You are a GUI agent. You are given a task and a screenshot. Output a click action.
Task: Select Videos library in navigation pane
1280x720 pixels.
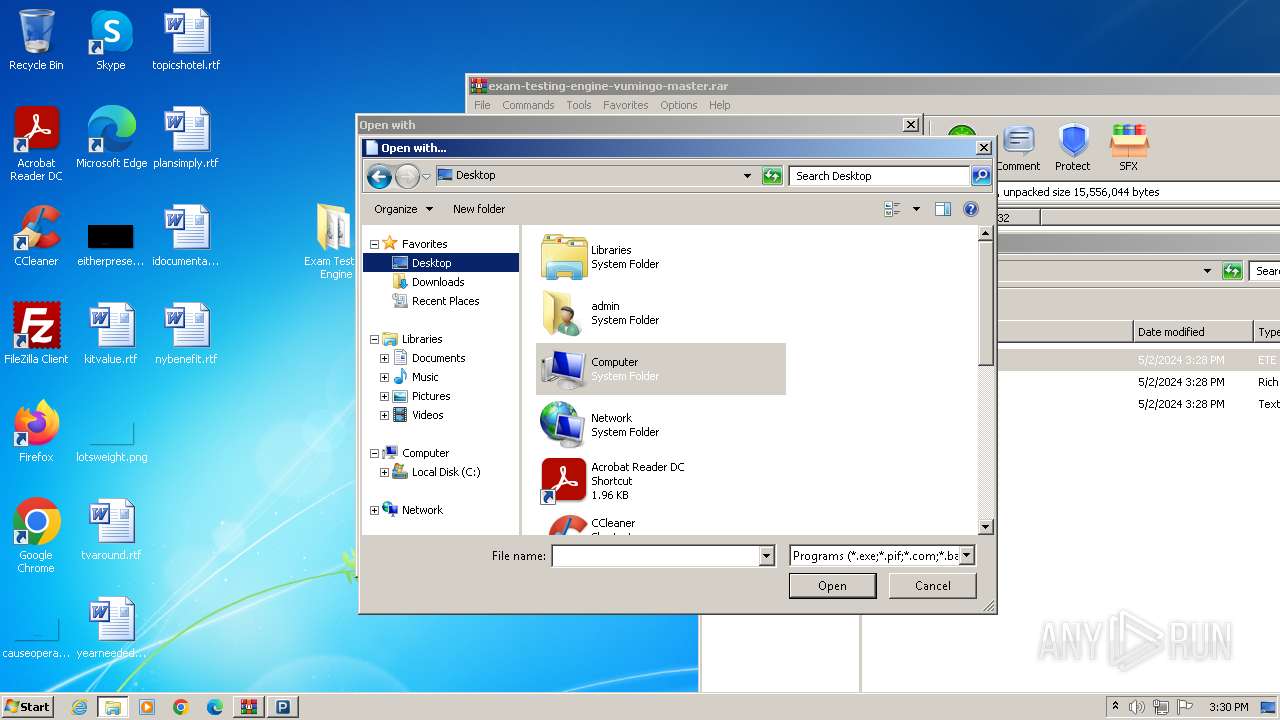click(427, 415)
